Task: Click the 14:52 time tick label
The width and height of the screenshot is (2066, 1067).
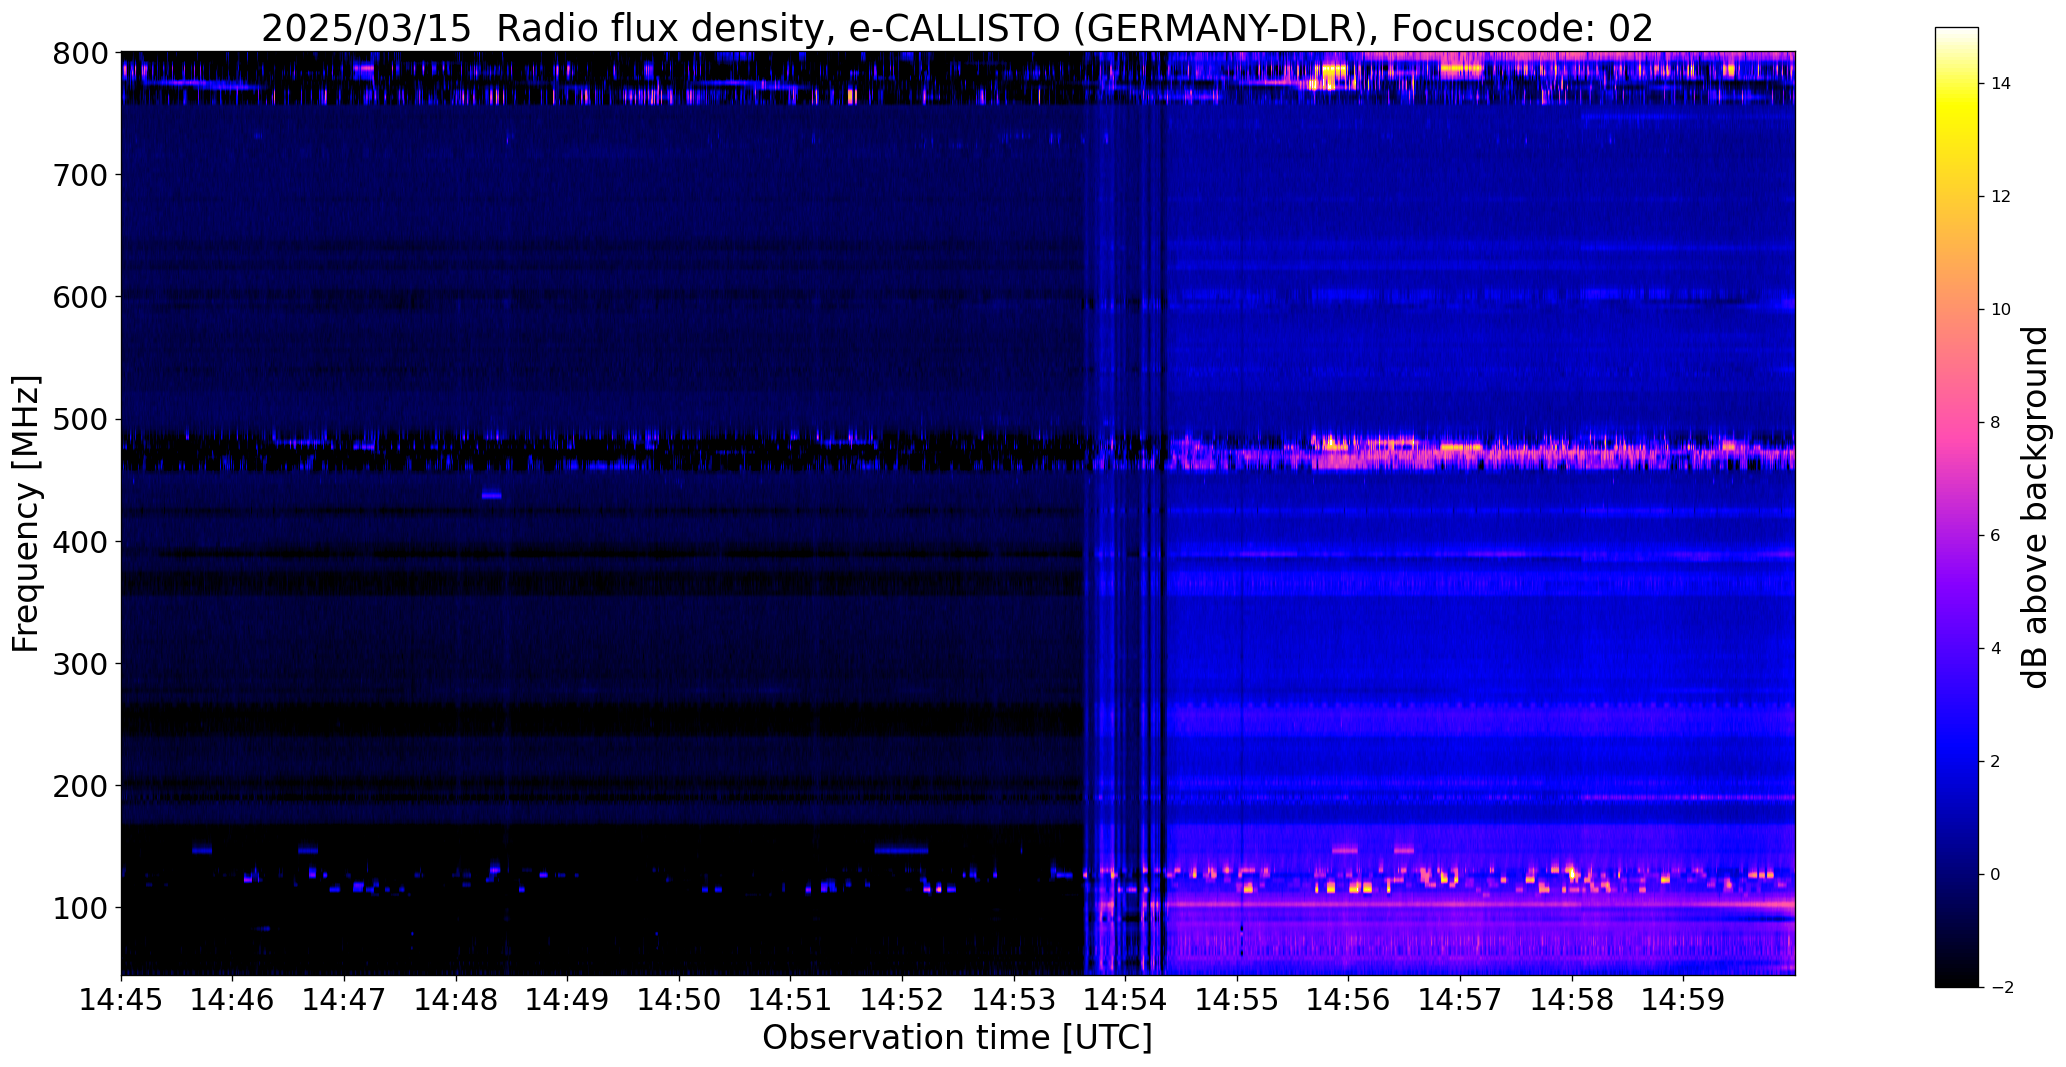Action: (x=902, y=1000)
